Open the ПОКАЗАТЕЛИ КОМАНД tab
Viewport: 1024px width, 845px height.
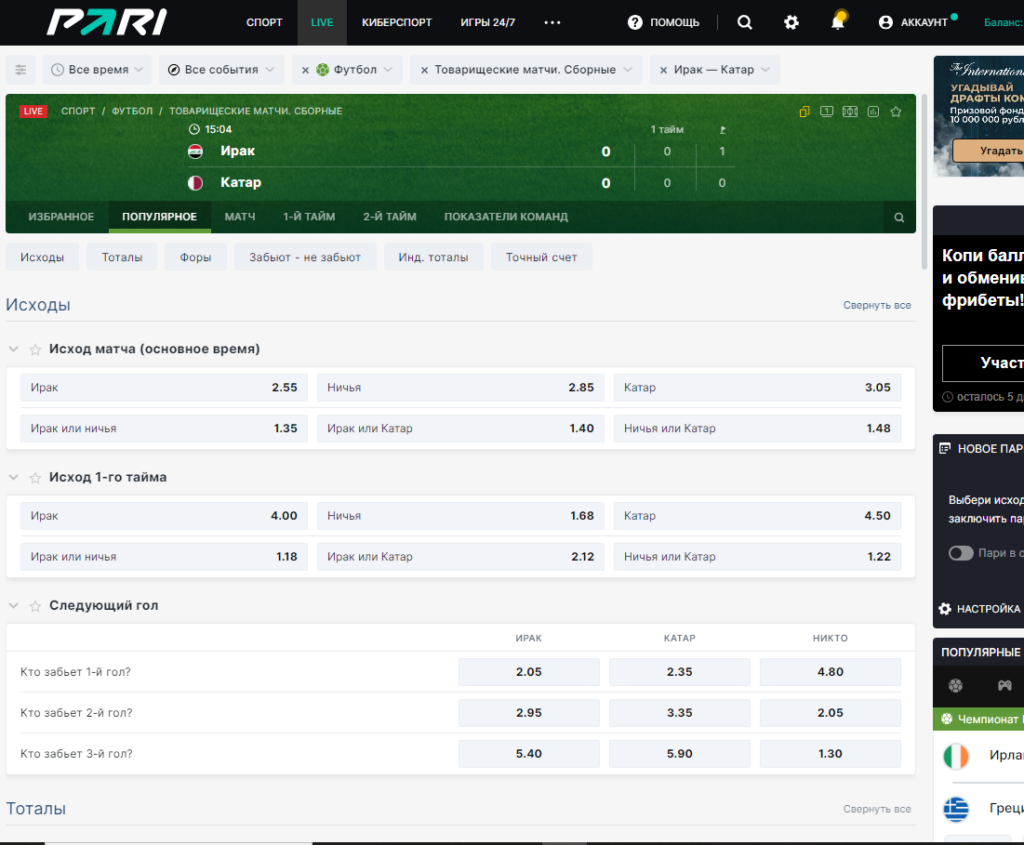point(506,217)
